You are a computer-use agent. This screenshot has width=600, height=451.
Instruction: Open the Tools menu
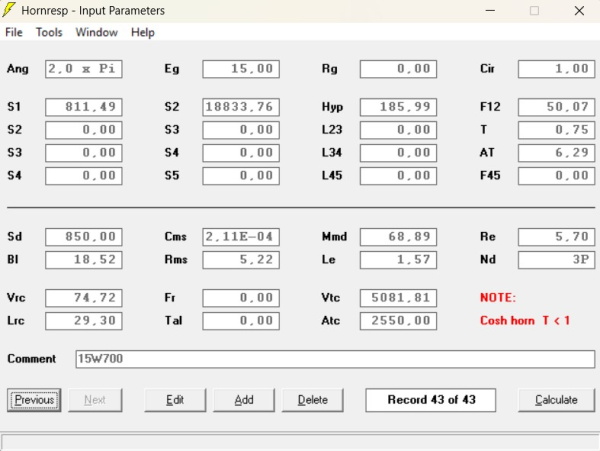click(49, 32)
